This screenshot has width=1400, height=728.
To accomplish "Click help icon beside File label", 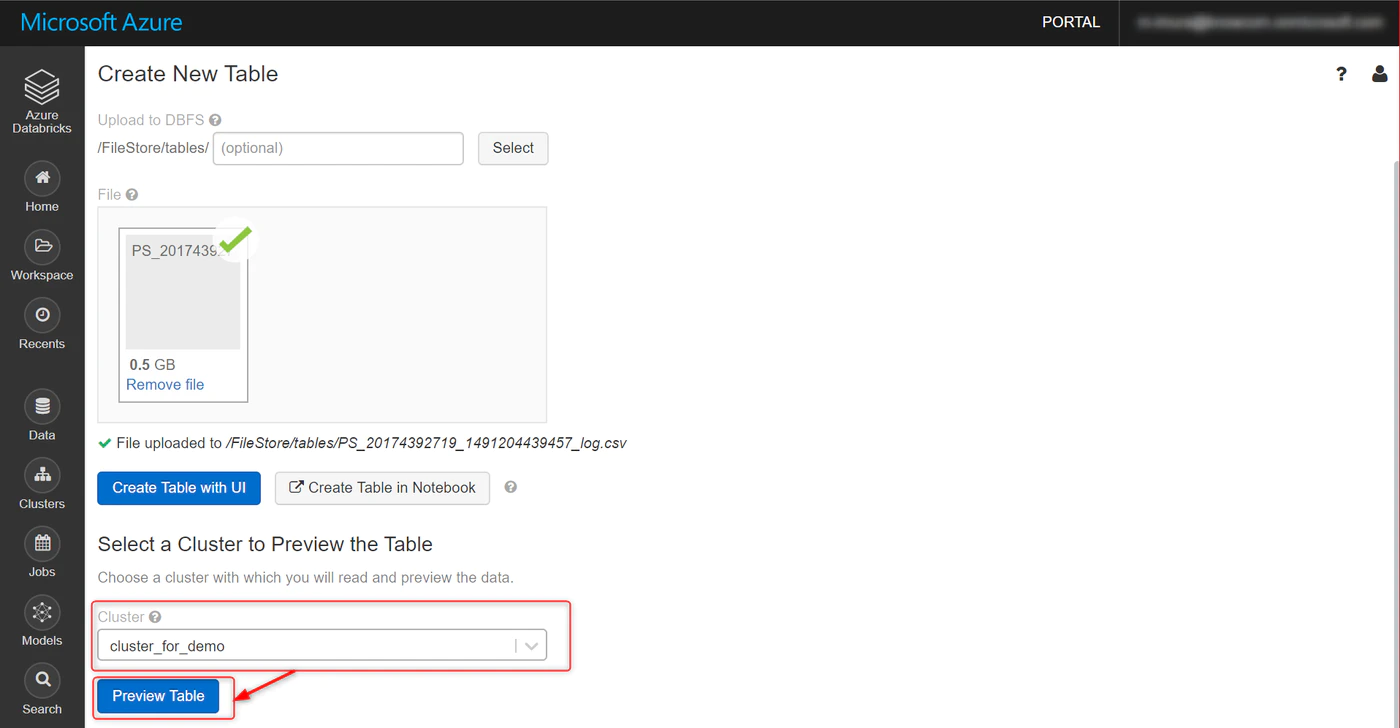I will 132,195.
